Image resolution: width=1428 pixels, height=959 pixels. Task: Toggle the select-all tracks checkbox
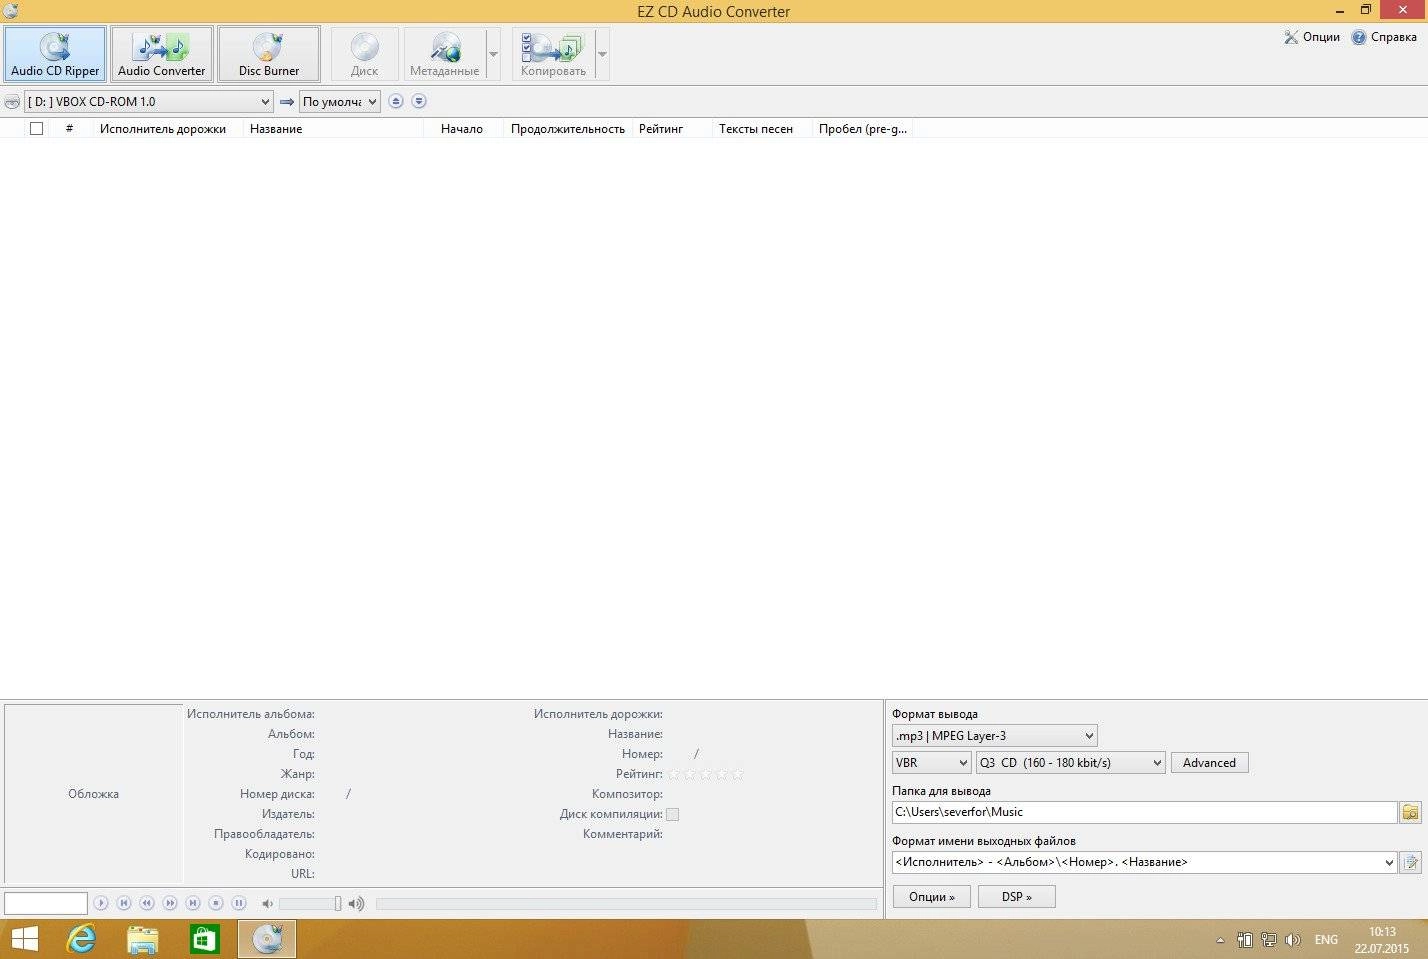37,128
